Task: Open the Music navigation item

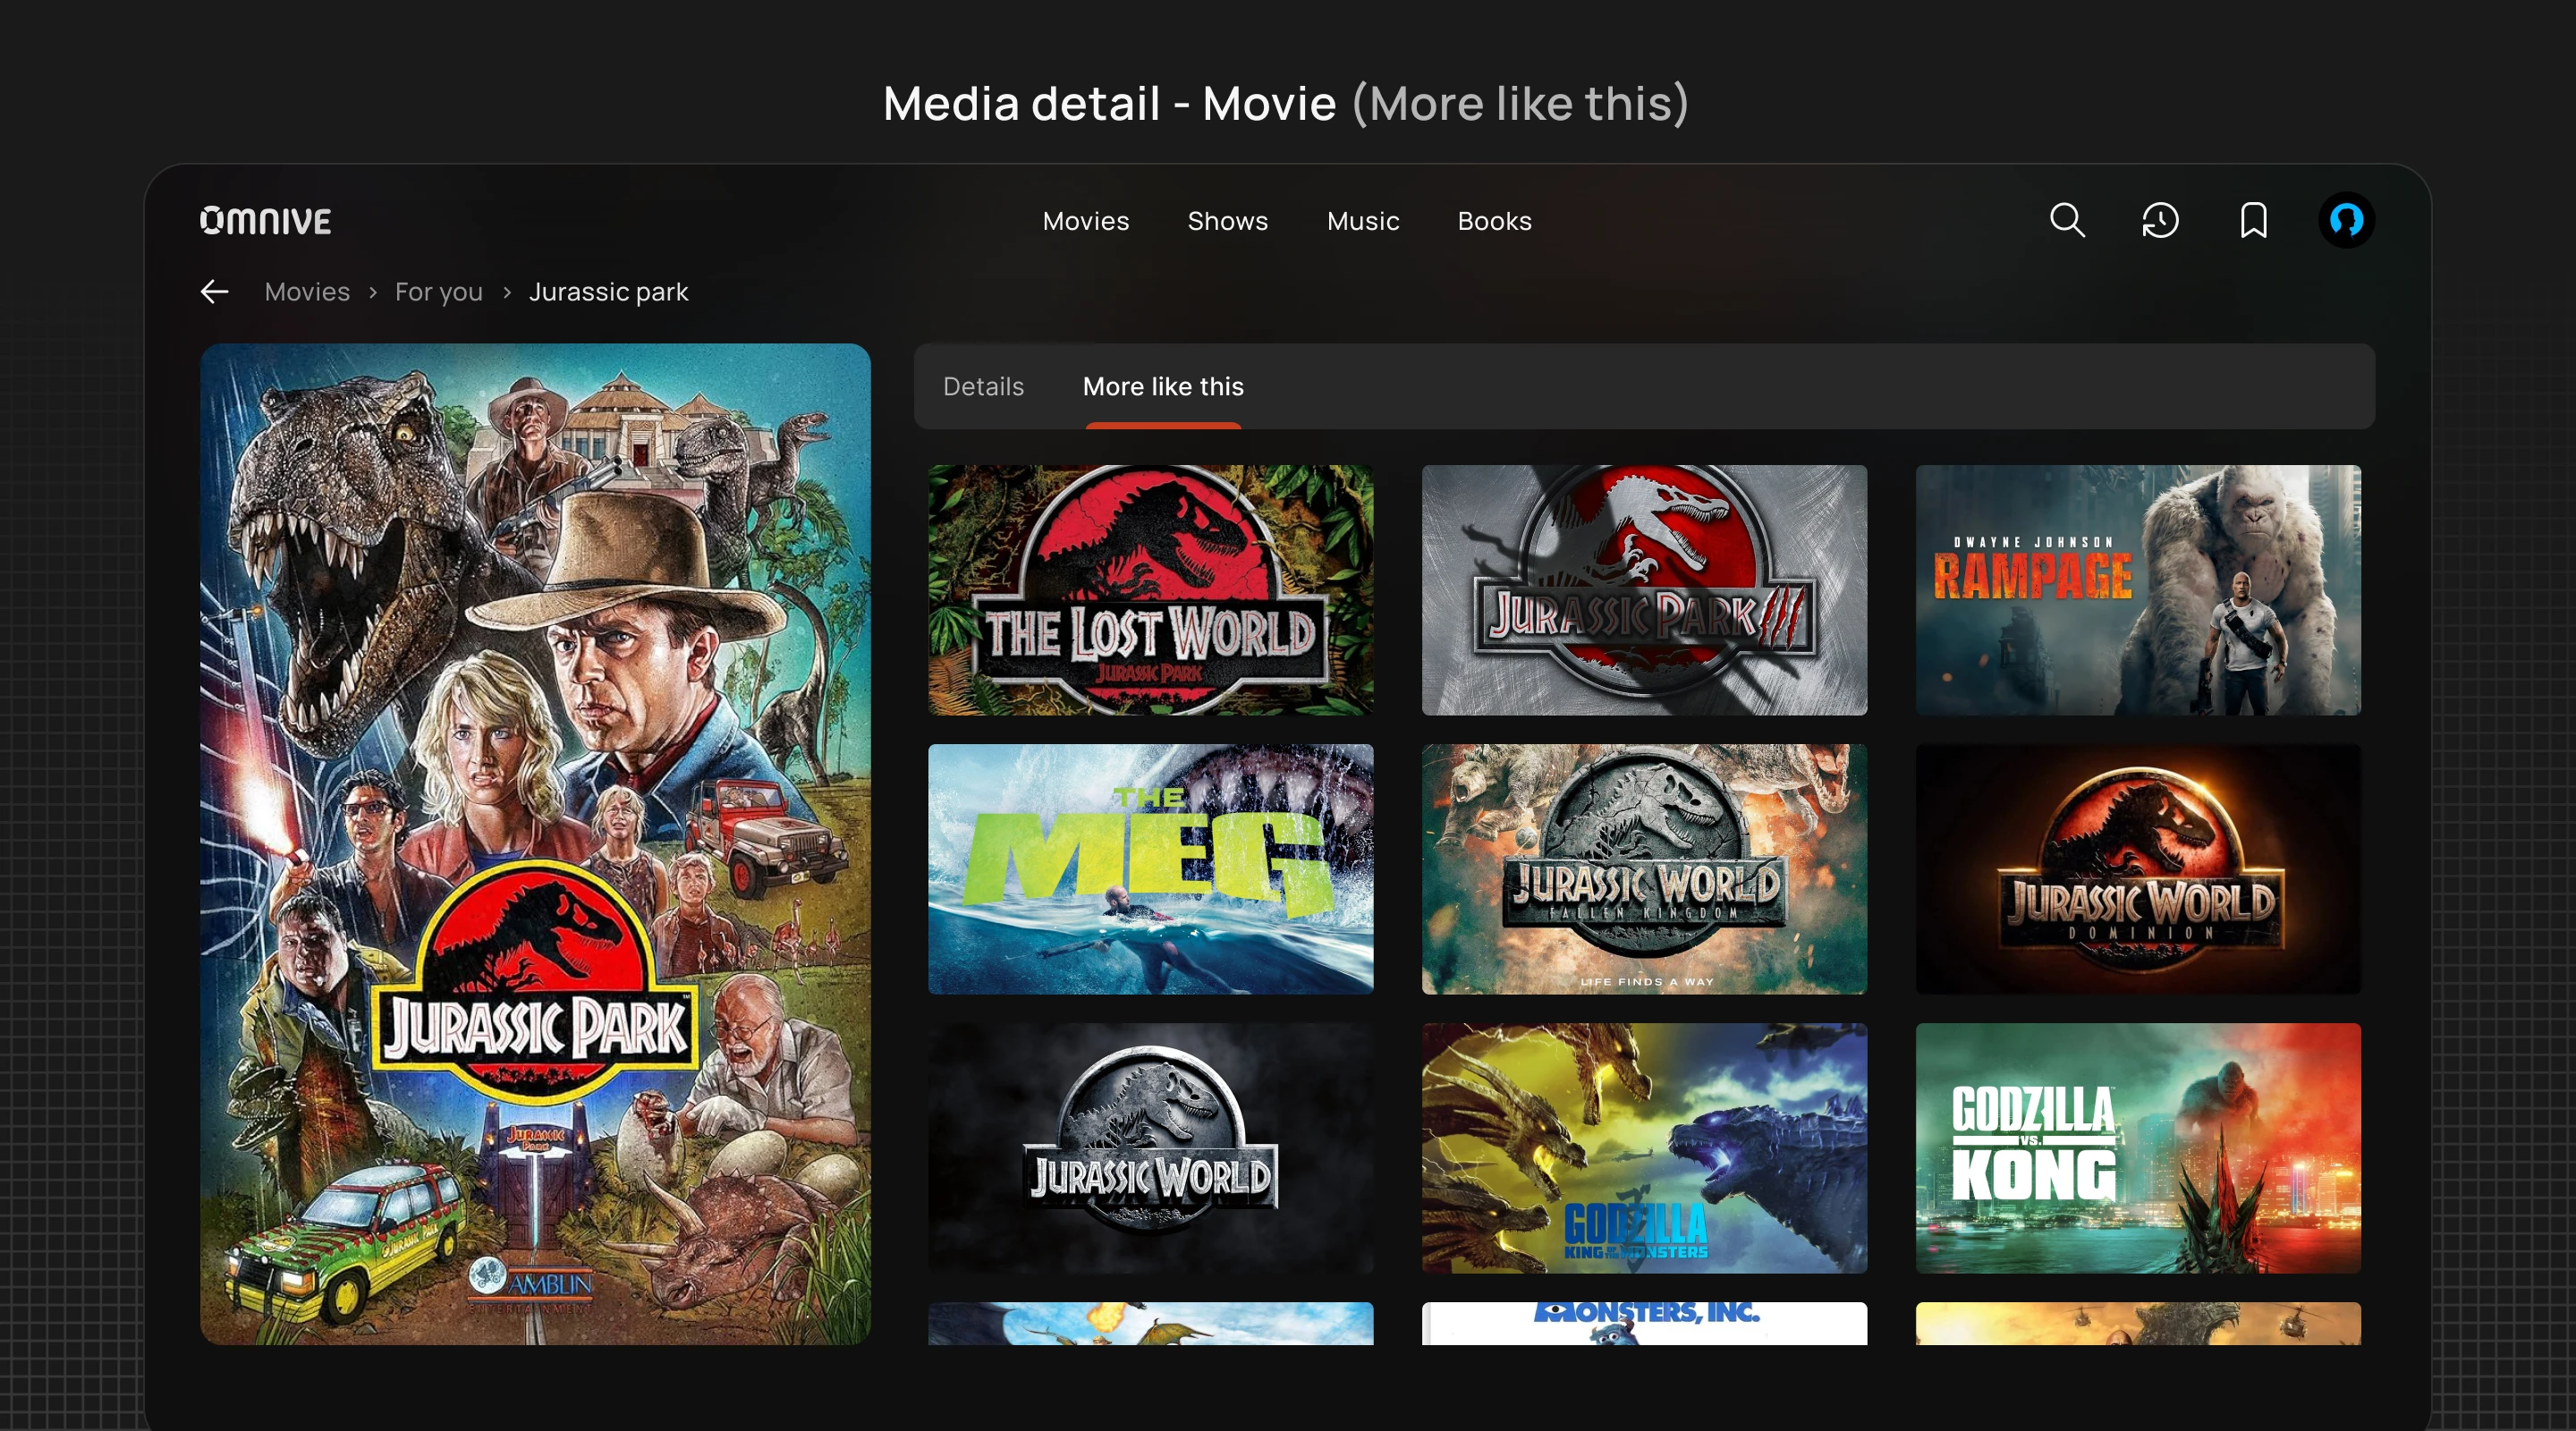Action: click(1362, 221)
